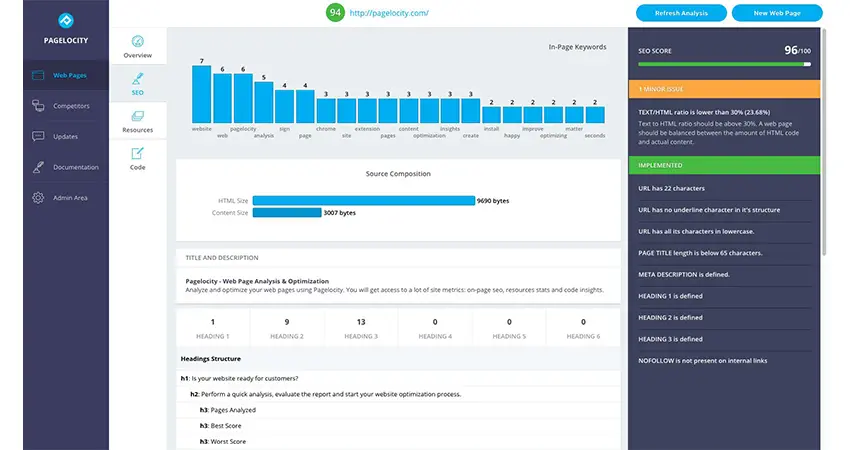Go to Updates section

tap(66, 136)
